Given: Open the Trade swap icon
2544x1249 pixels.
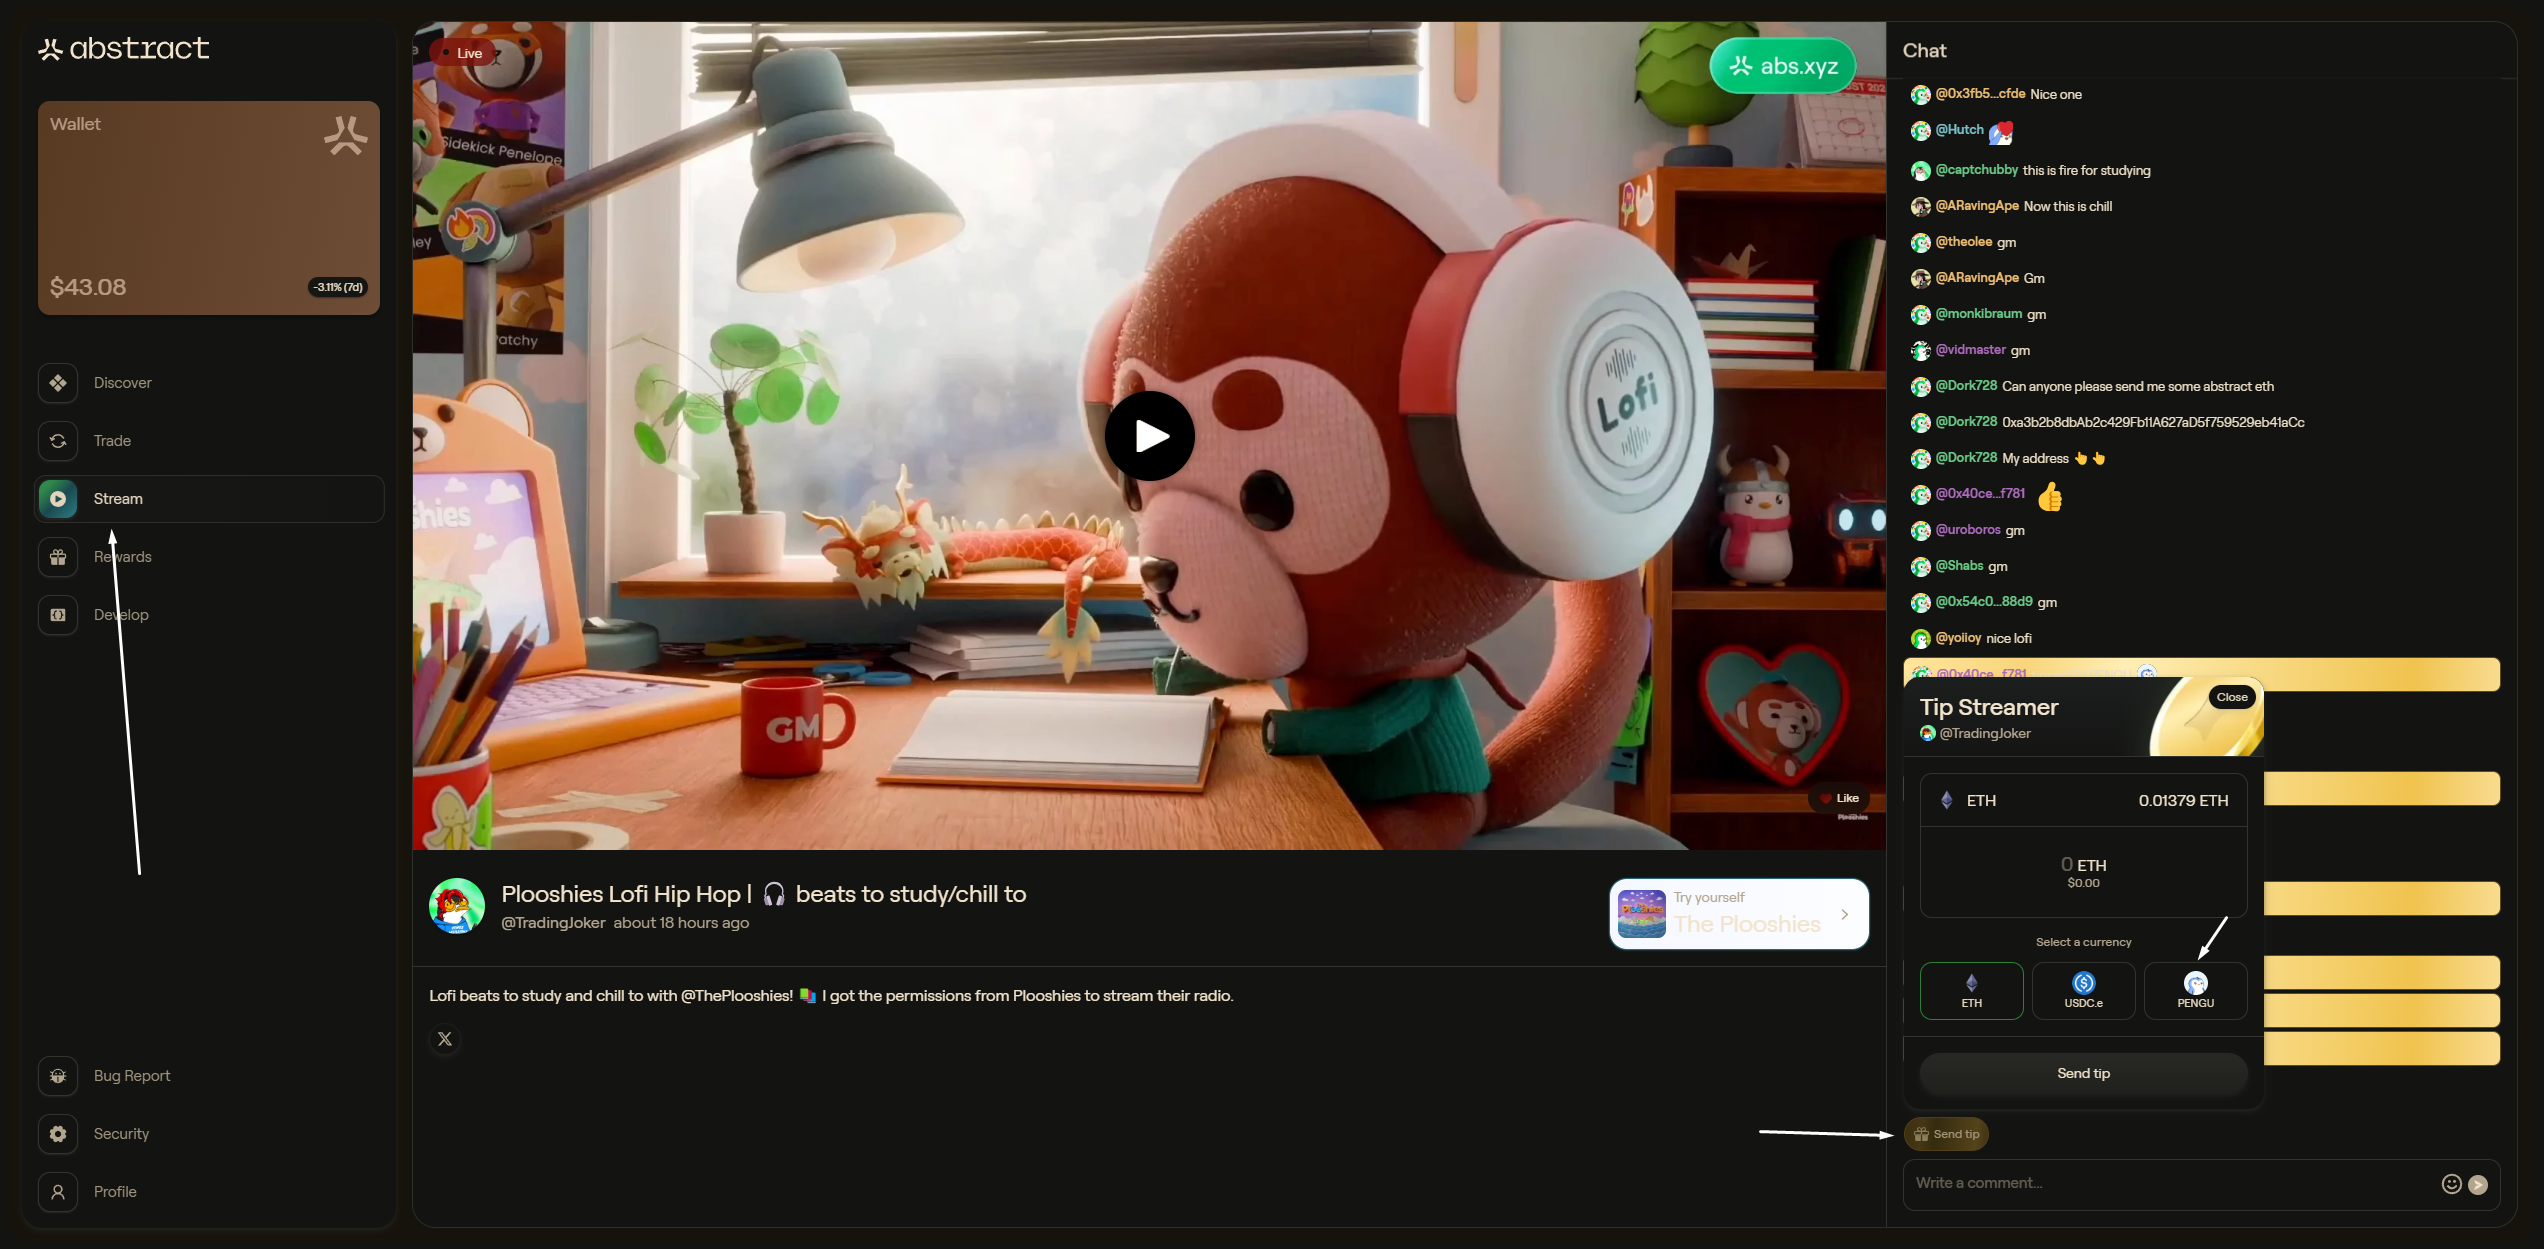Looking at the screenshot, I should tap(58, 441).
